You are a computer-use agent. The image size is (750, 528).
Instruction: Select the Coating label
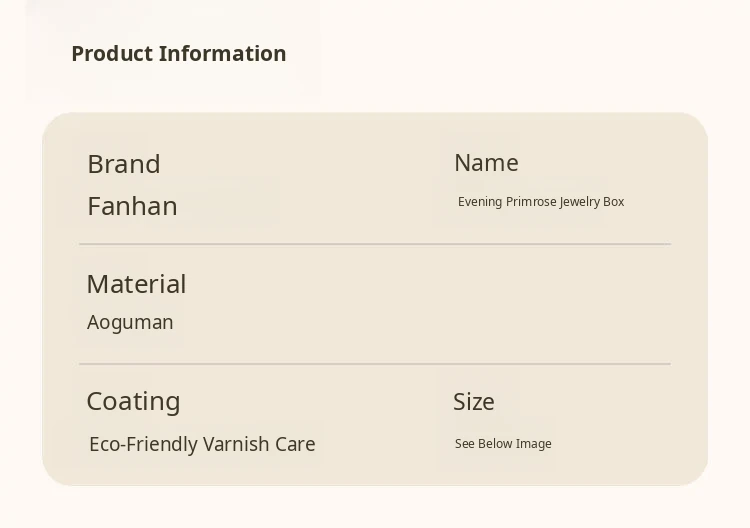(x=133, y=401)
